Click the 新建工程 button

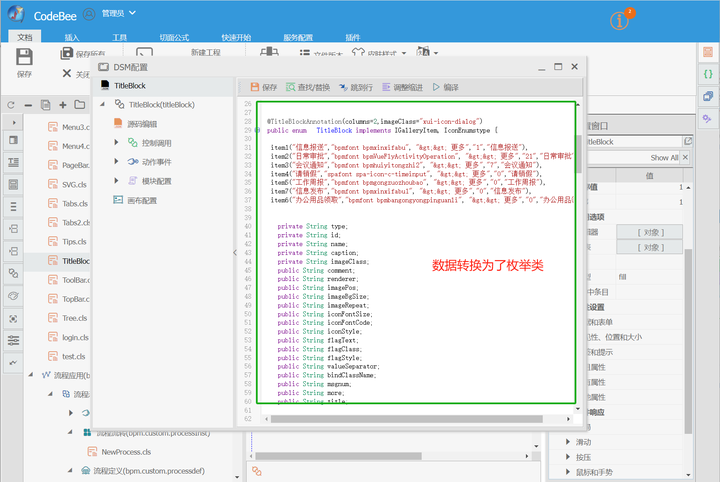(x=206, y=52)
